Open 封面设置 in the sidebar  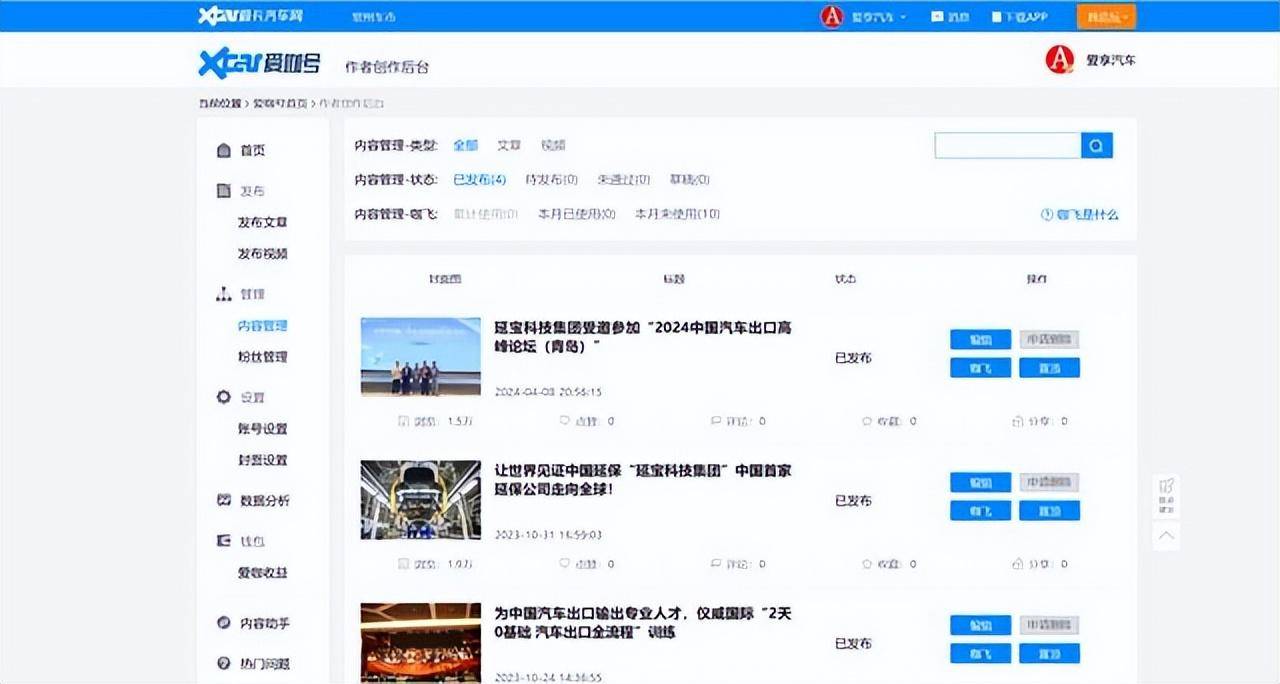point(262,460)
